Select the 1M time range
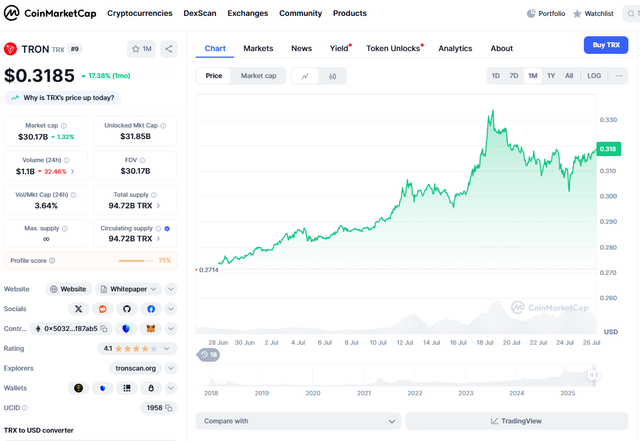Viewport: 640px width, 441px height. click(533, 76)
